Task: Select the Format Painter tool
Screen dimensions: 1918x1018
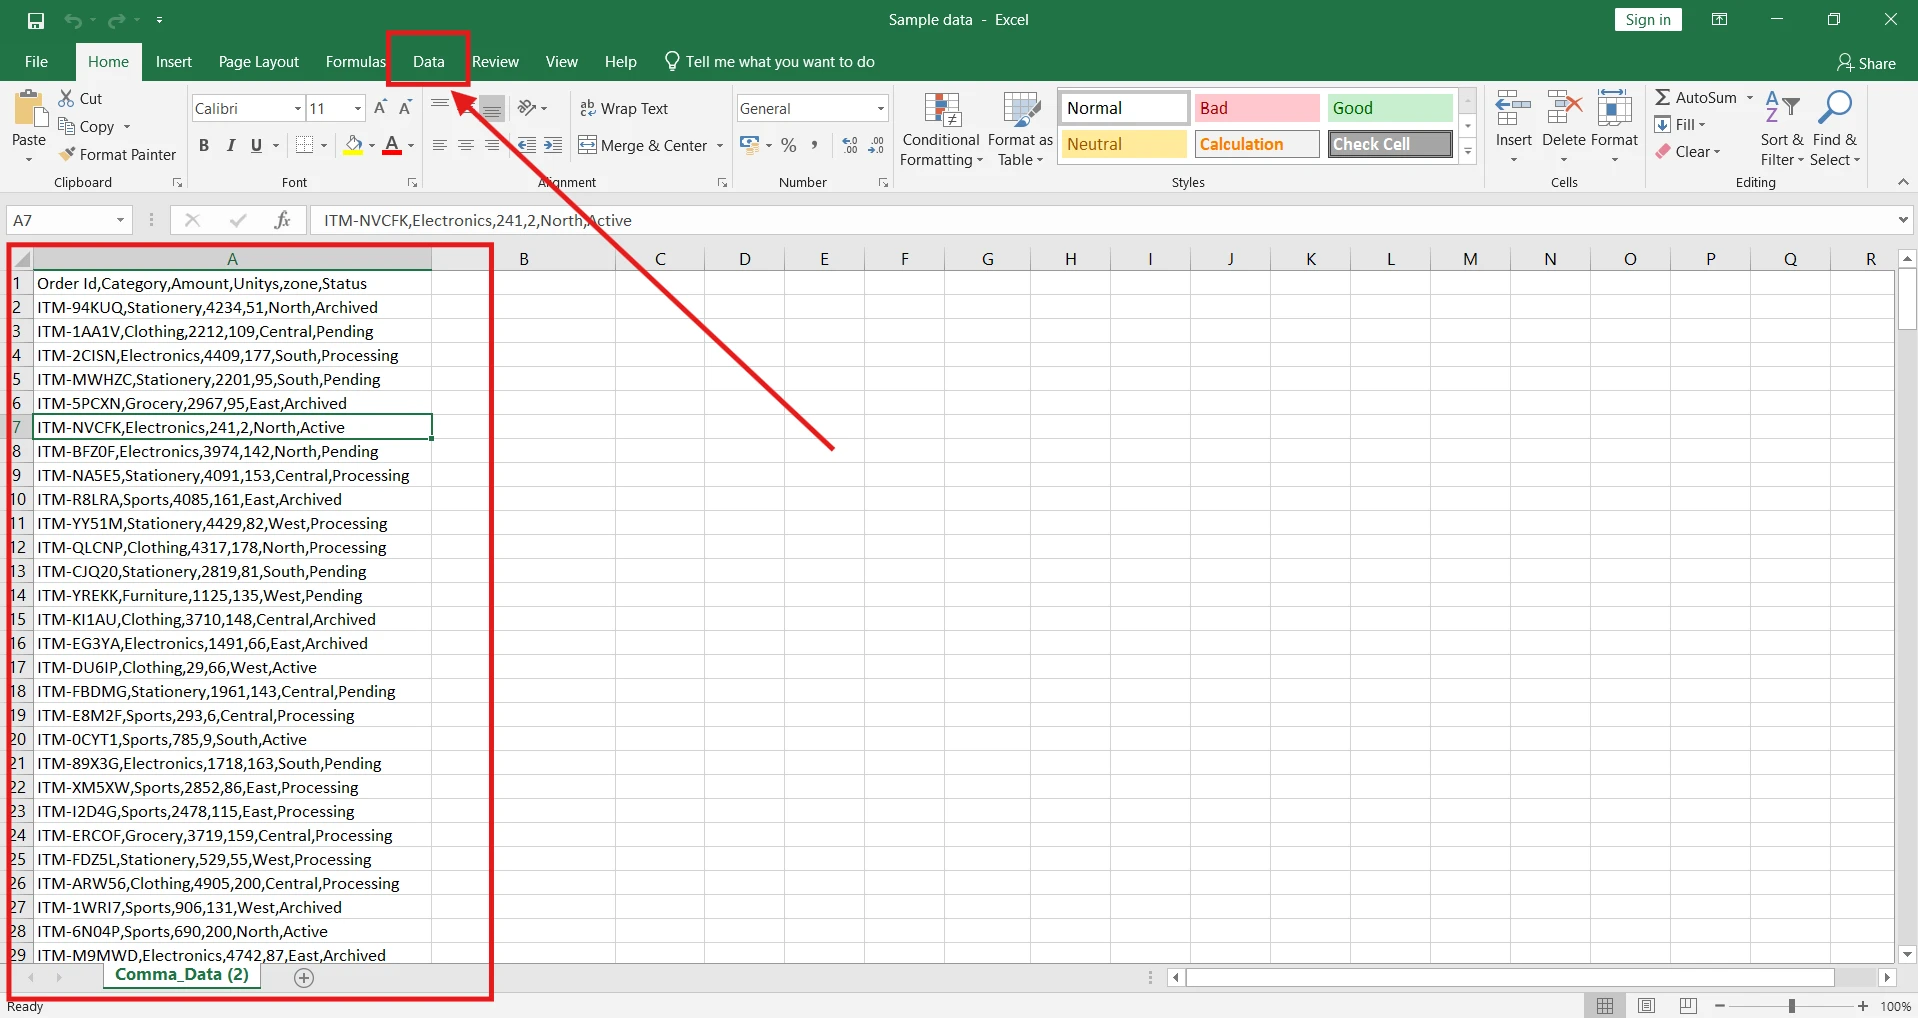Action: (x=117, y=155)
